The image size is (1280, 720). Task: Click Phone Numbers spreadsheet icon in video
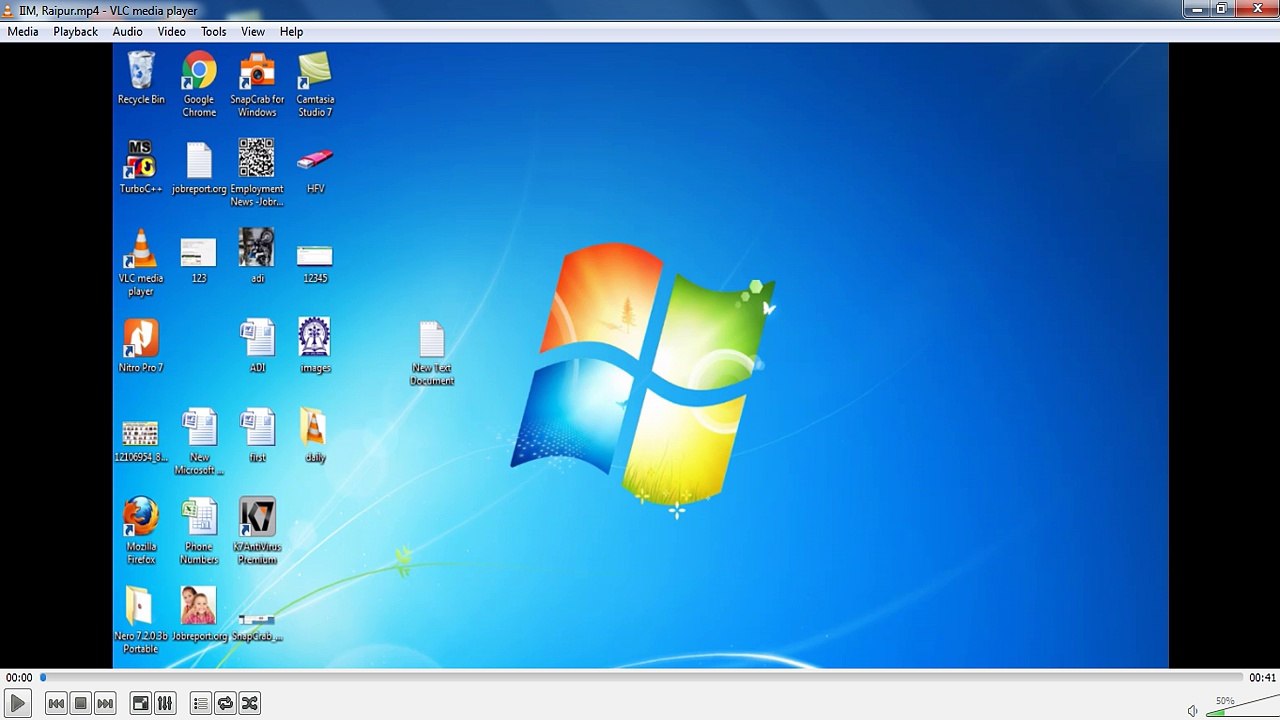pyautogui.click(x=199, y=531)
